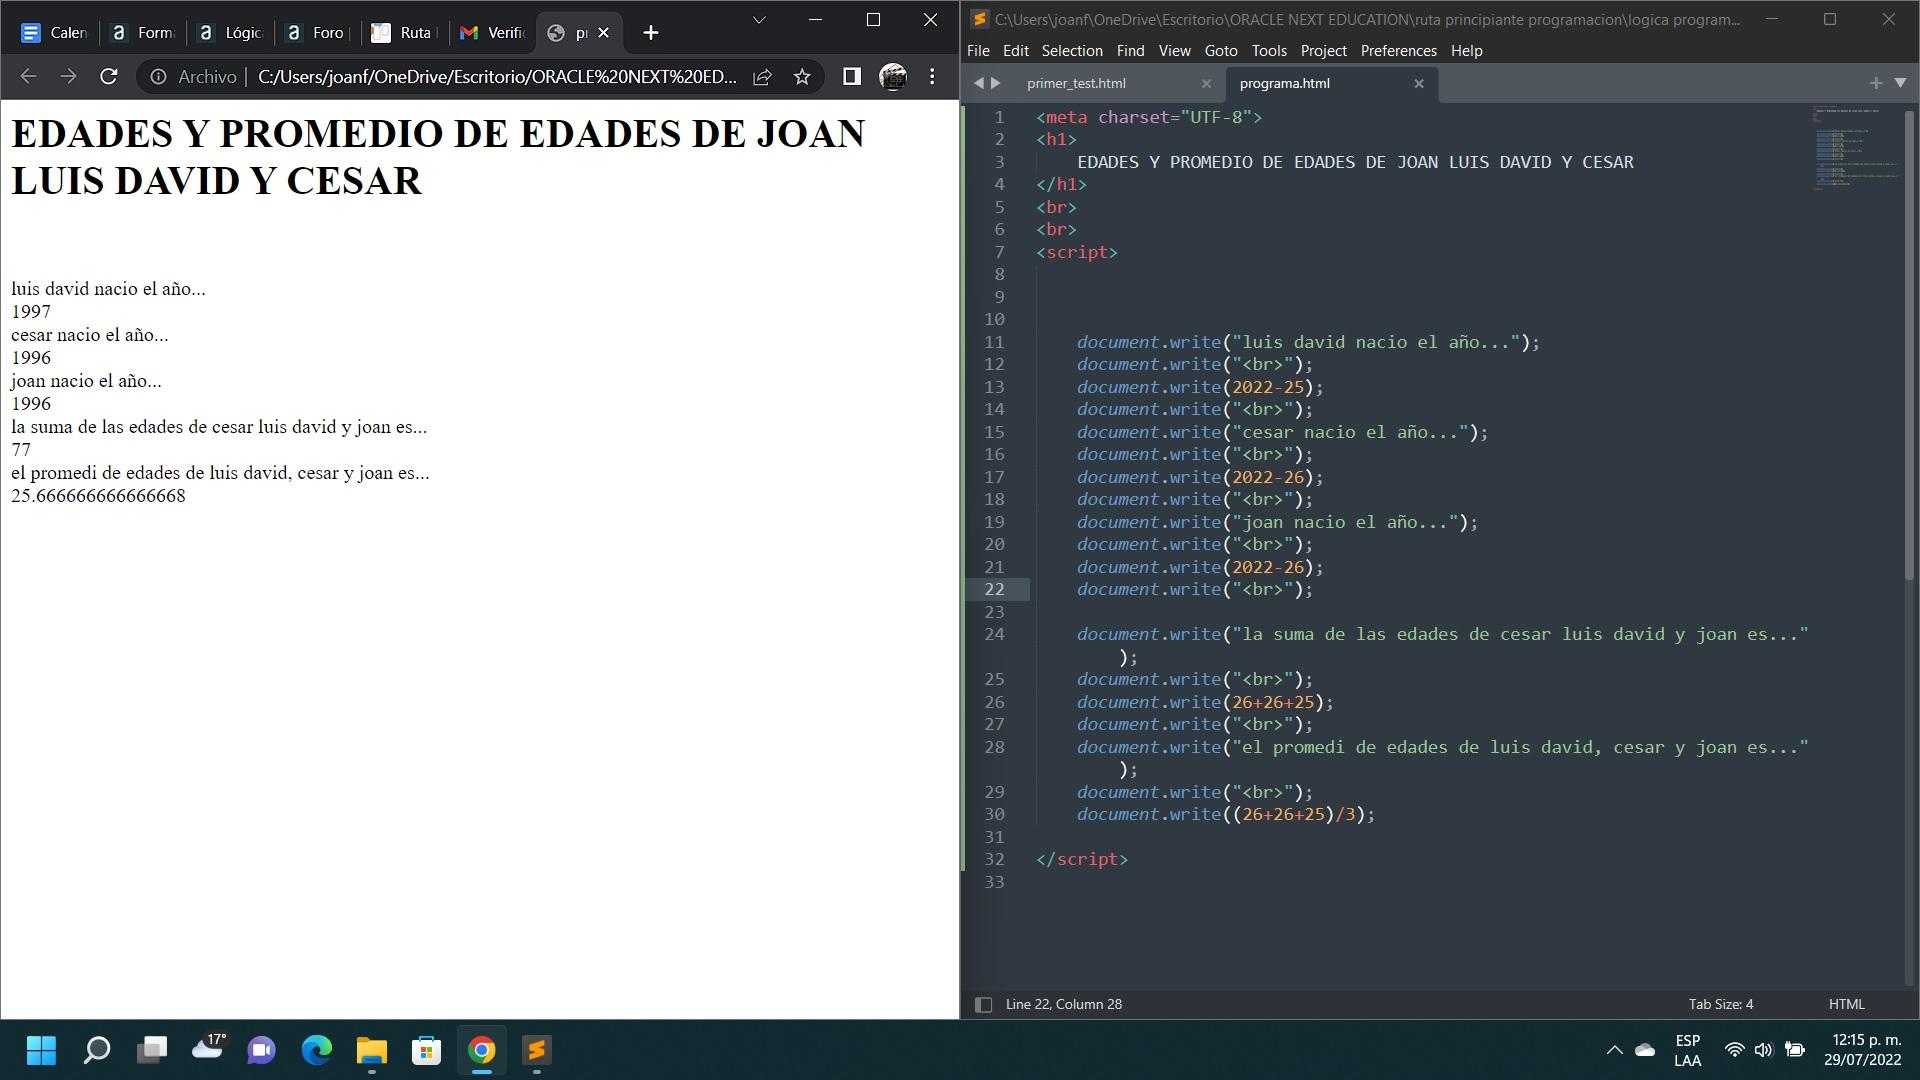Expand hidden icons in the system tray
Viewport: 1920px width, 1080px height.
pyautogui.click(x=1614, y=1050)
